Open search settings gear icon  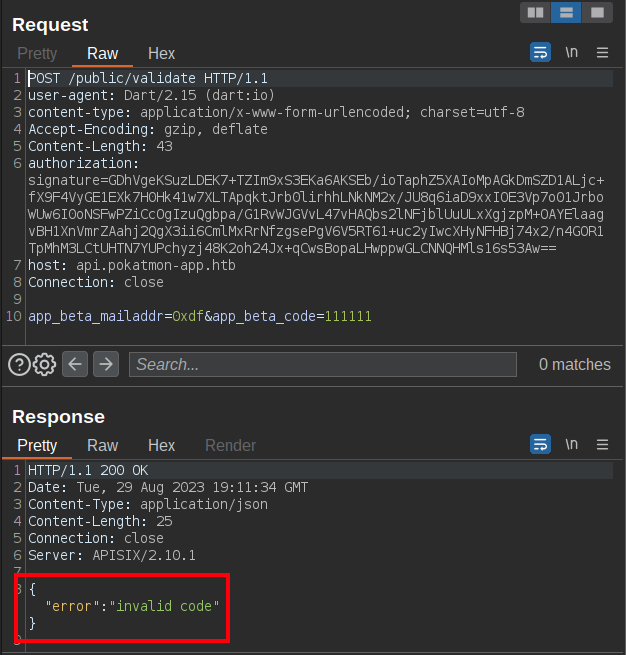click(44, 364)
